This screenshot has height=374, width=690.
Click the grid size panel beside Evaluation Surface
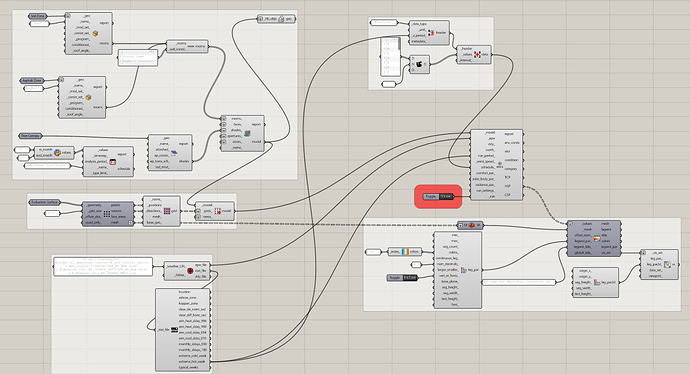point(52,213)
